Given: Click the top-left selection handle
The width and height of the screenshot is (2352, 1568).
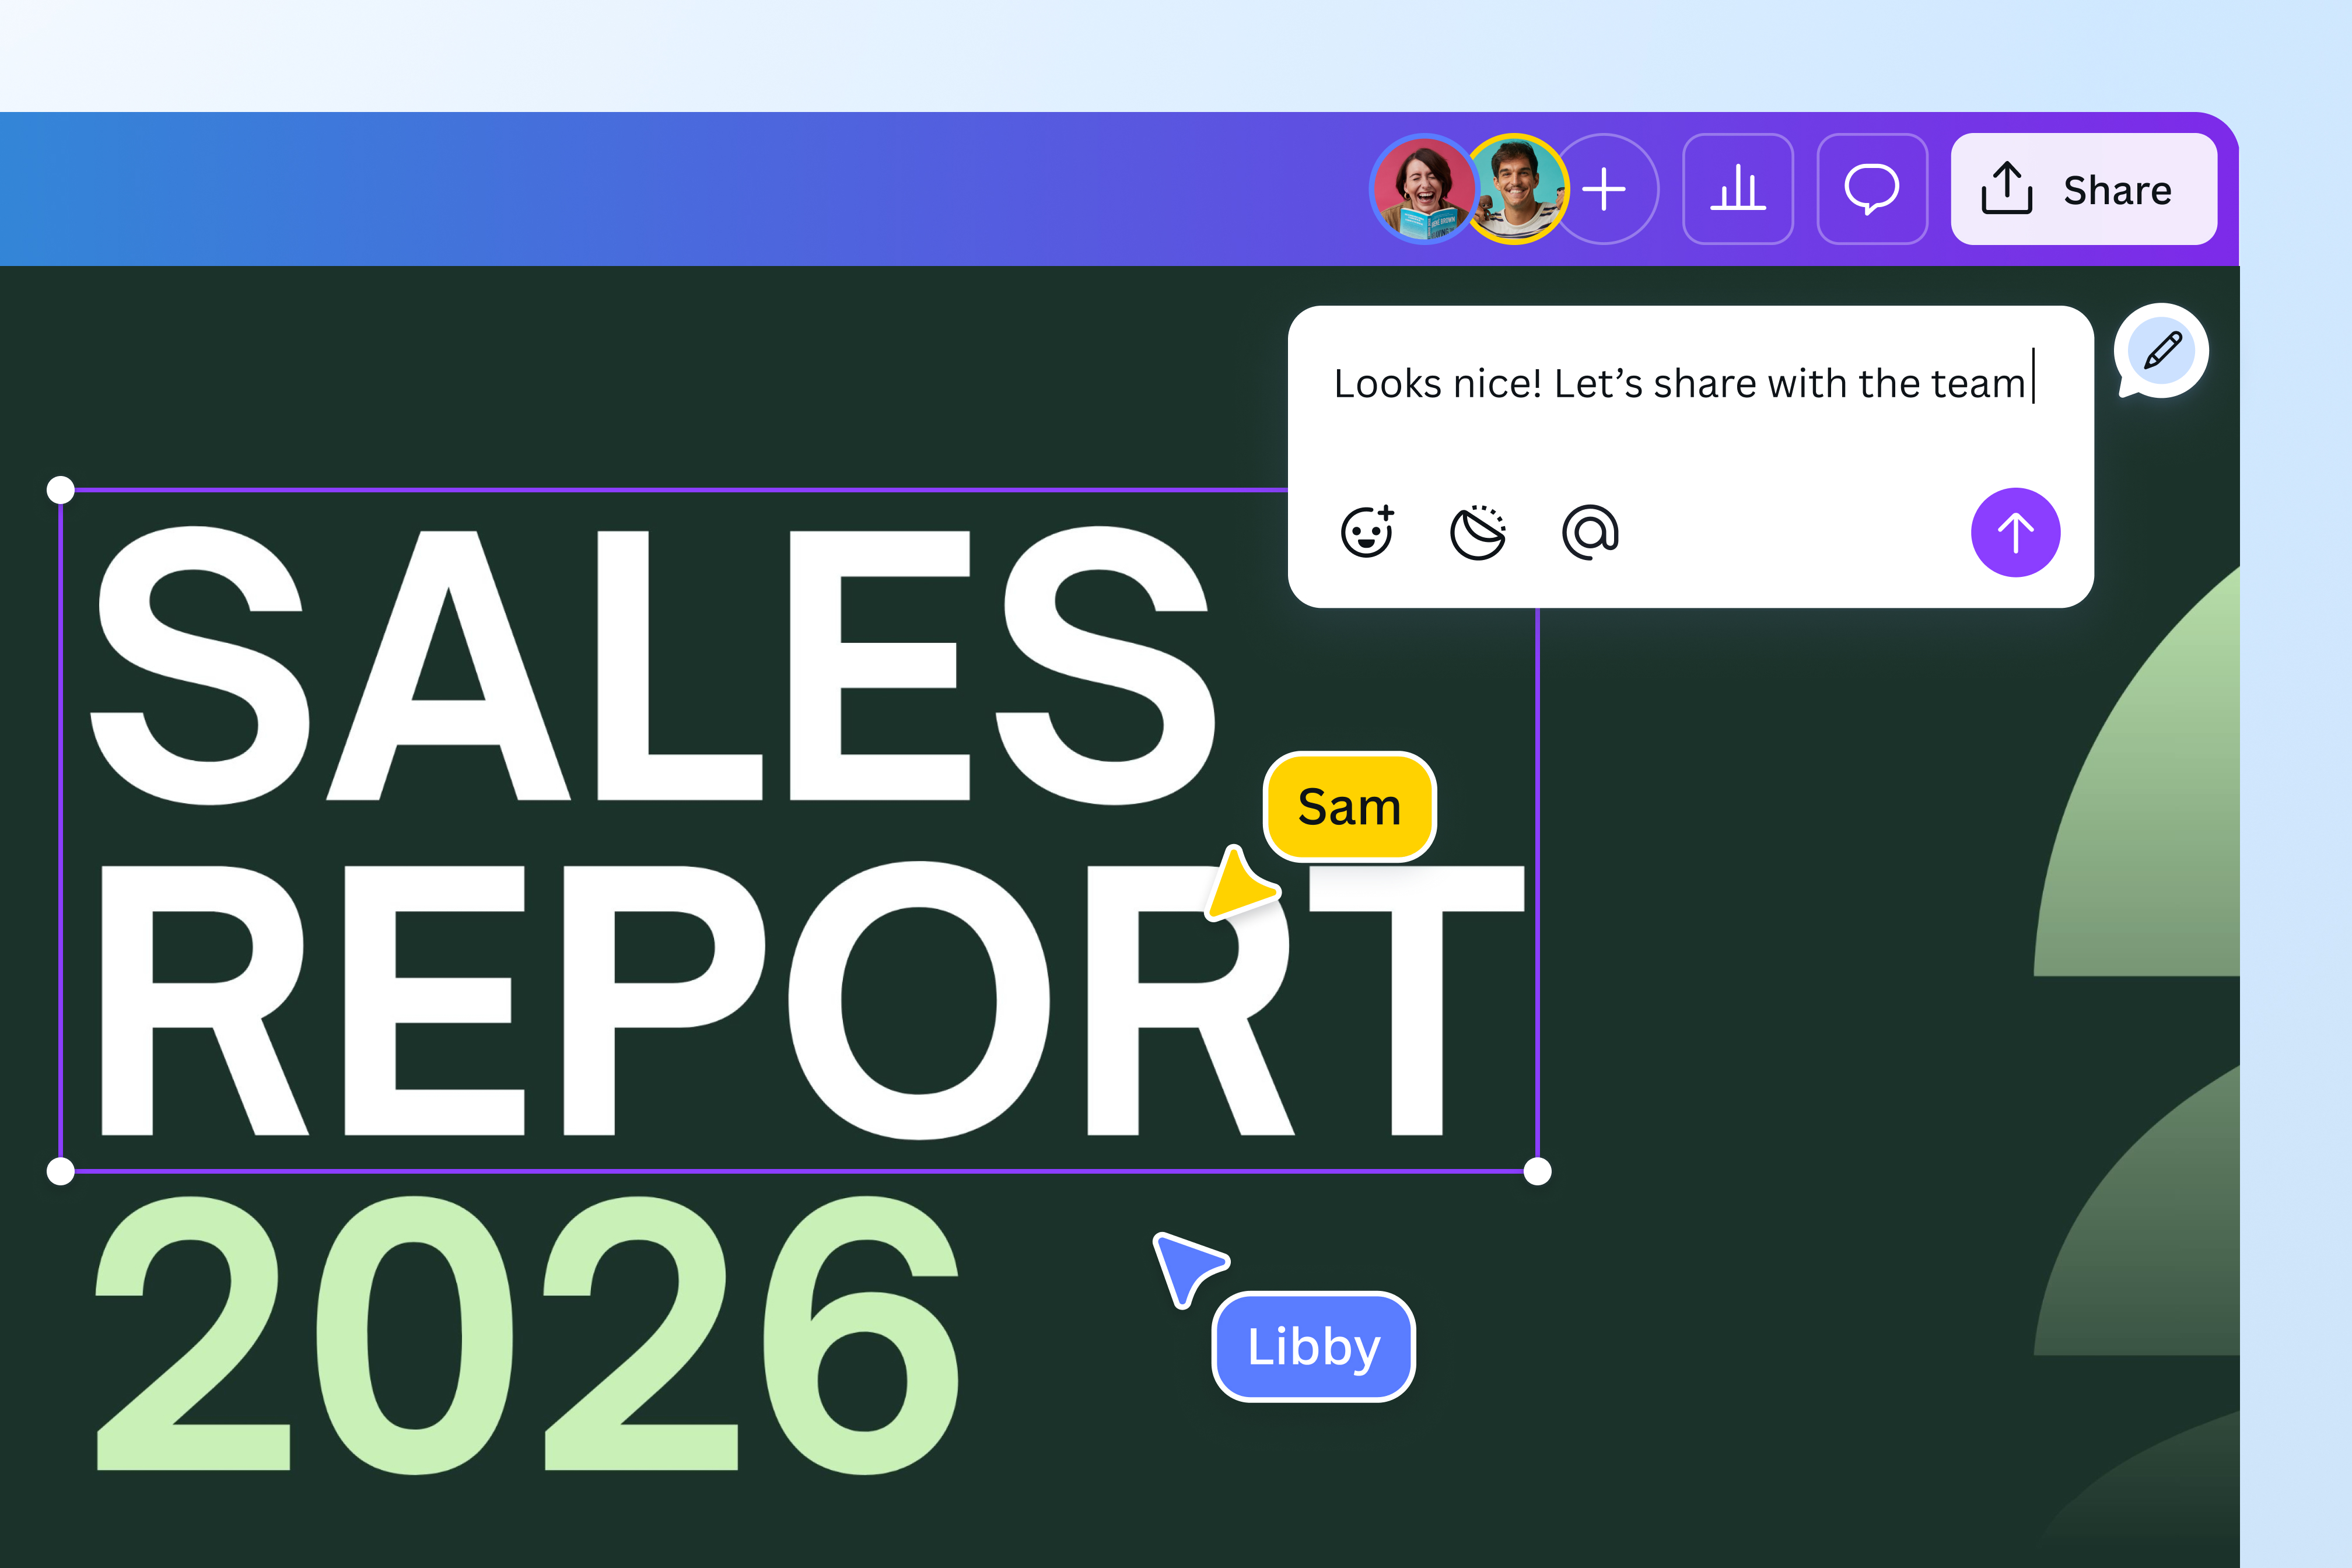Looking at the screenshot, I should pyautogui.click(x=61, y=490).
